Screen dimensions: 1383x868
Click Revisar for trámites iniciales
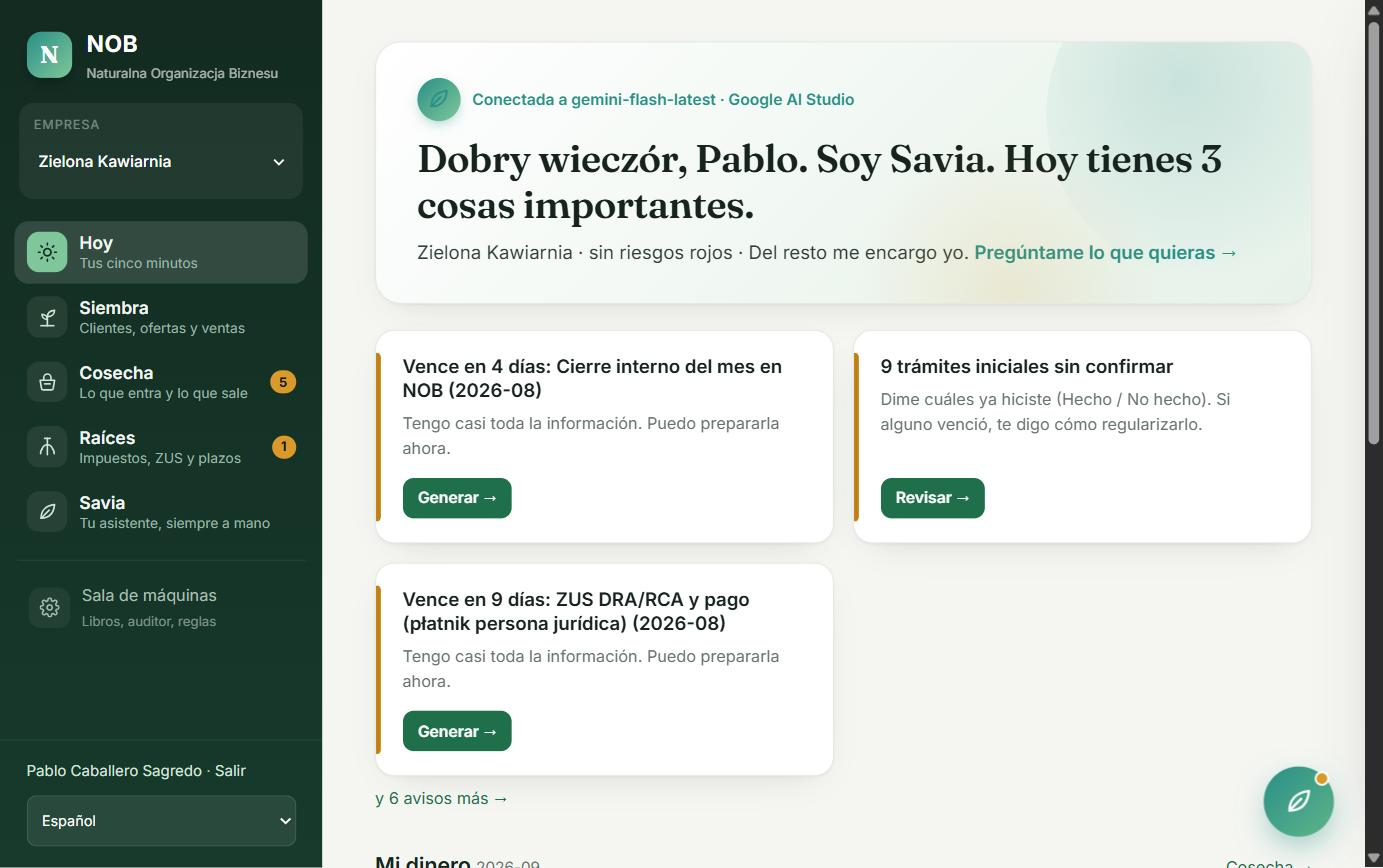click(932, 498)
